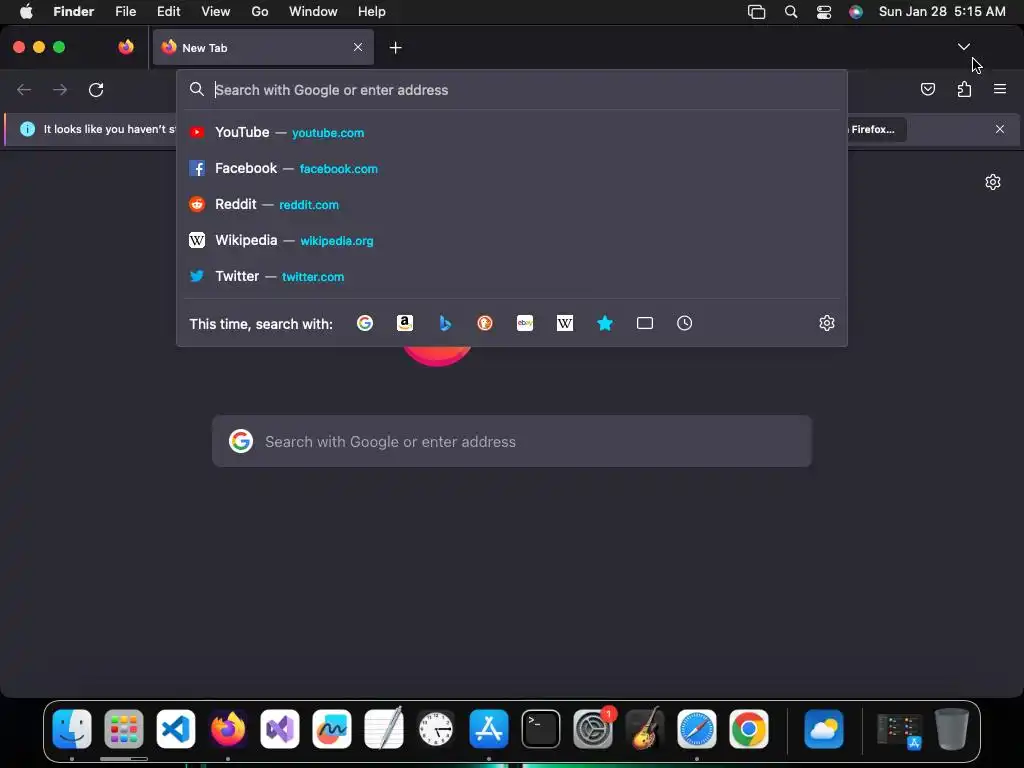Screen dimensions: 1024x768
Task: Open GarageBand from the Dock
Action: (x=645, y=729)
